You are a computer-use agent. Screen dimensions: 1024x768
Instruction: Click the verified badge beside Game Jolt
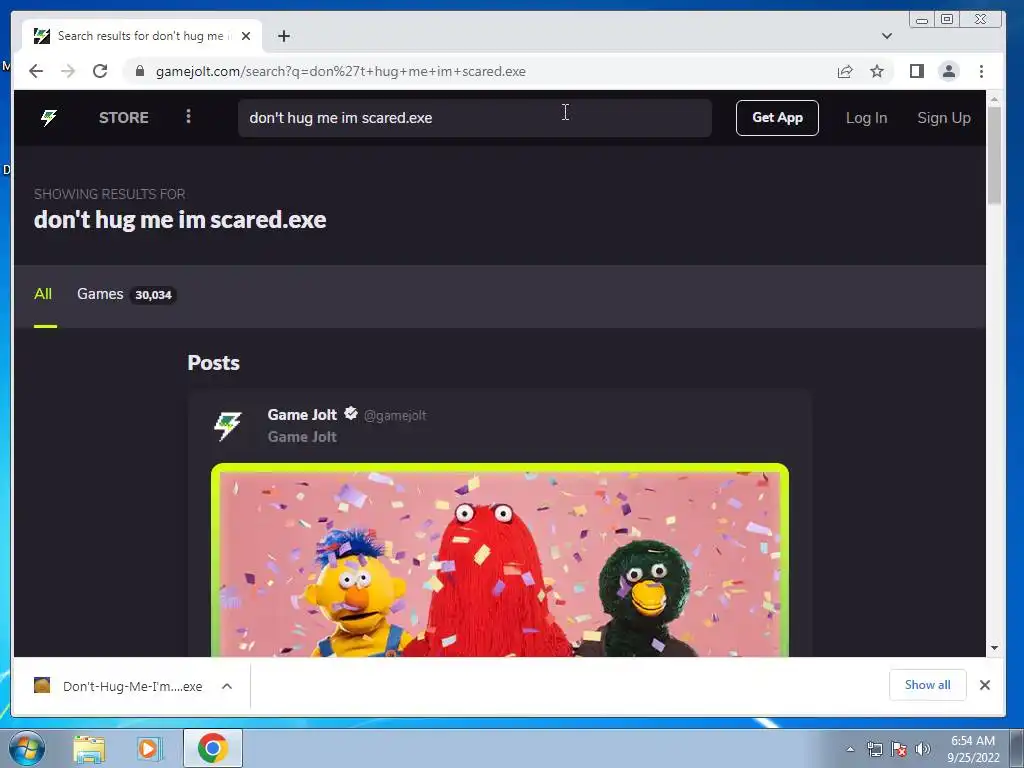tap(351, 413)
